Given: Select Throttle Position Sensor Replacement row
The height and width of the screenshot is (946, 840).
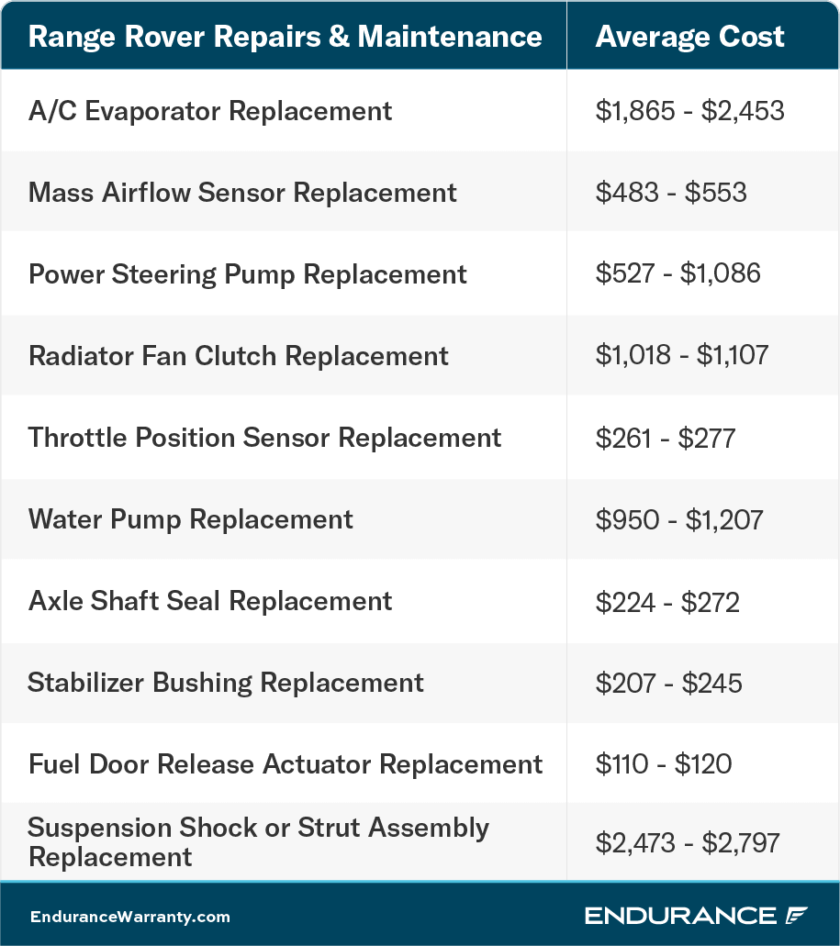Looking at the screenshot, I should click(x=264, y=438).
